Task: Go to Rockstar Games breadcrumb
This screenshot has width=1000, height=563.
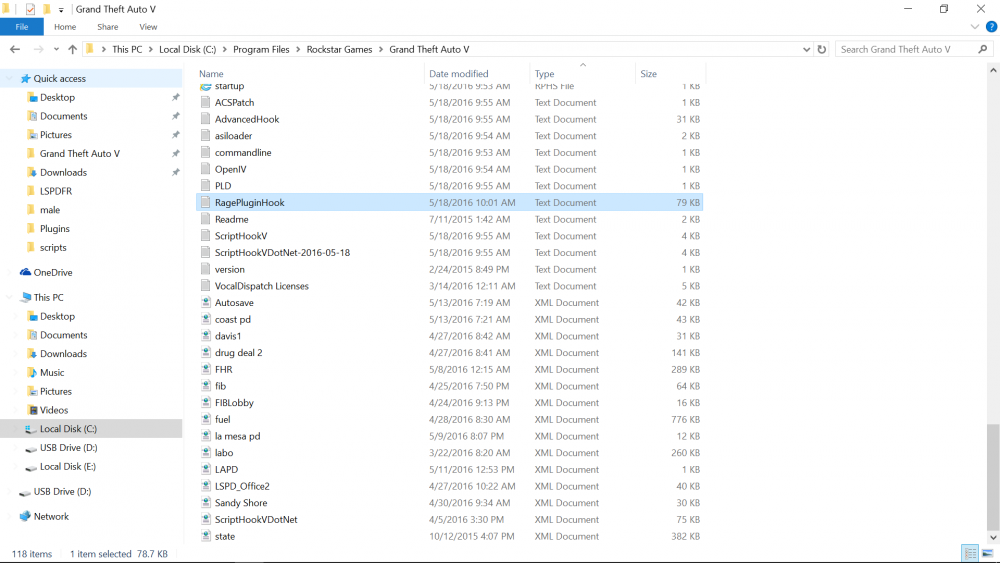Action: pos(339,49)
